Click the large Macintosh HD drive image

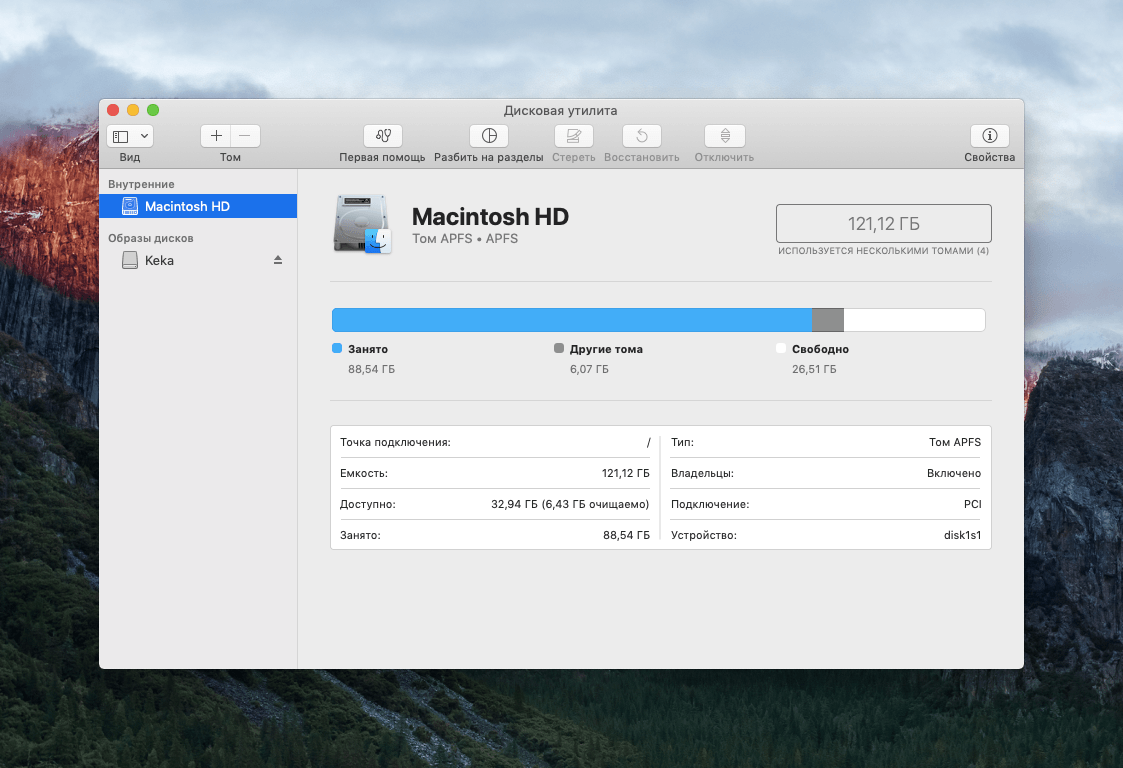(x=362, y=224)
